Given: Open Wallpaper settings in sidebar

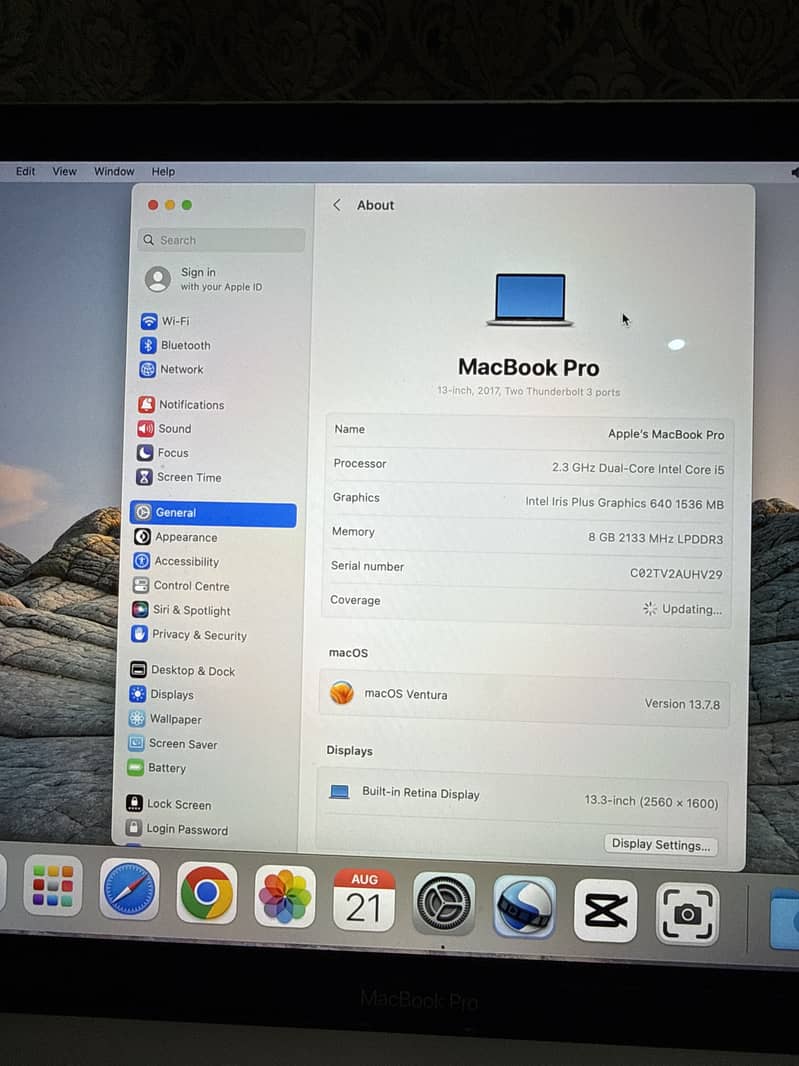Looking at the screenshot, I should tap(165, 719).
